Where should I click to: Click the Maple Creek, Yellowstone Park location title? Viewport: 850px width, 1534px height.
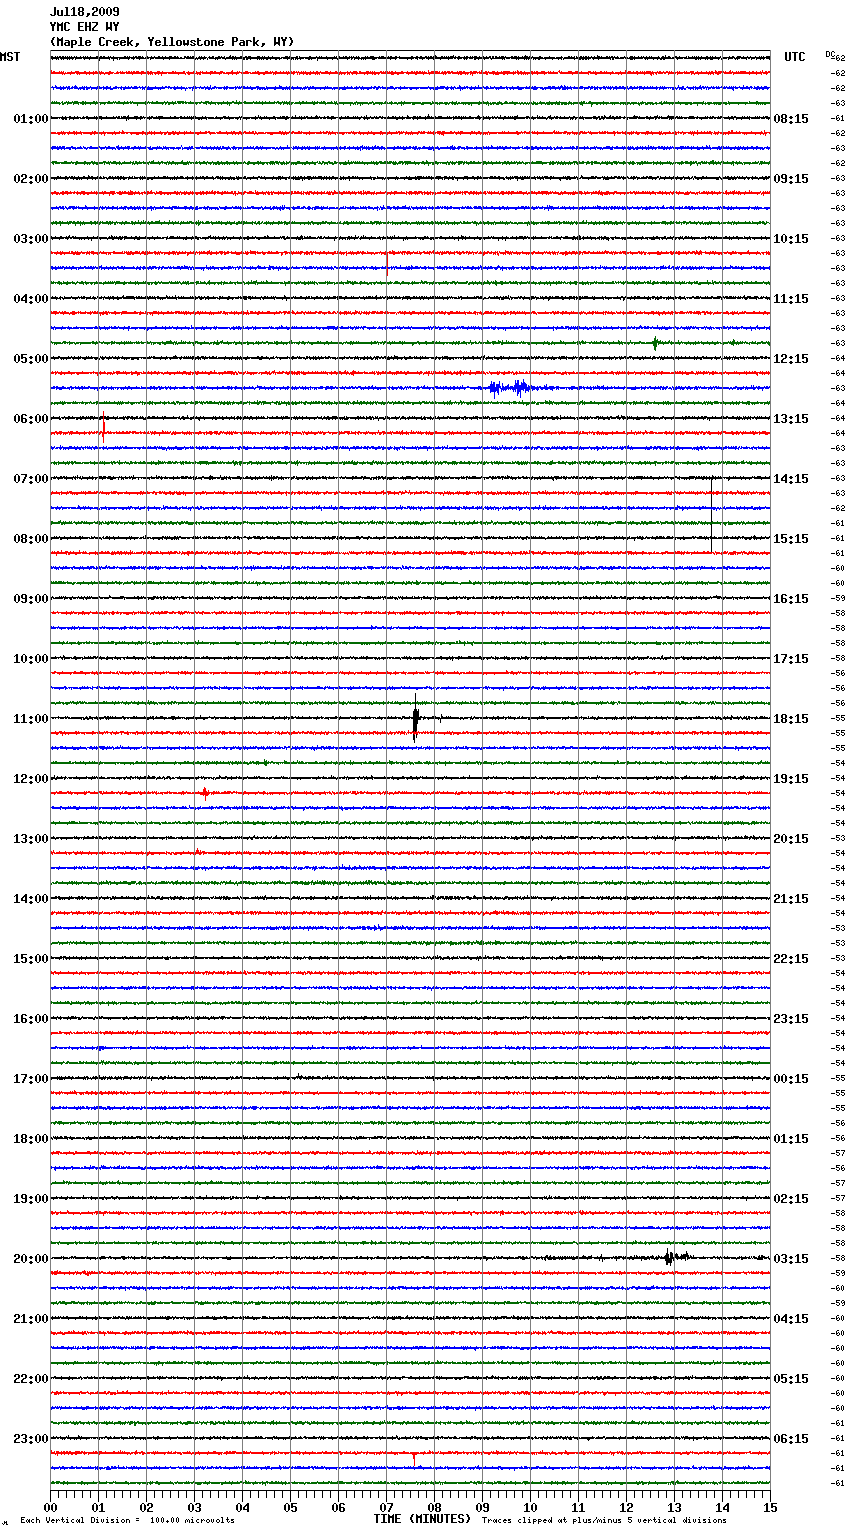(x=172, y=42)
